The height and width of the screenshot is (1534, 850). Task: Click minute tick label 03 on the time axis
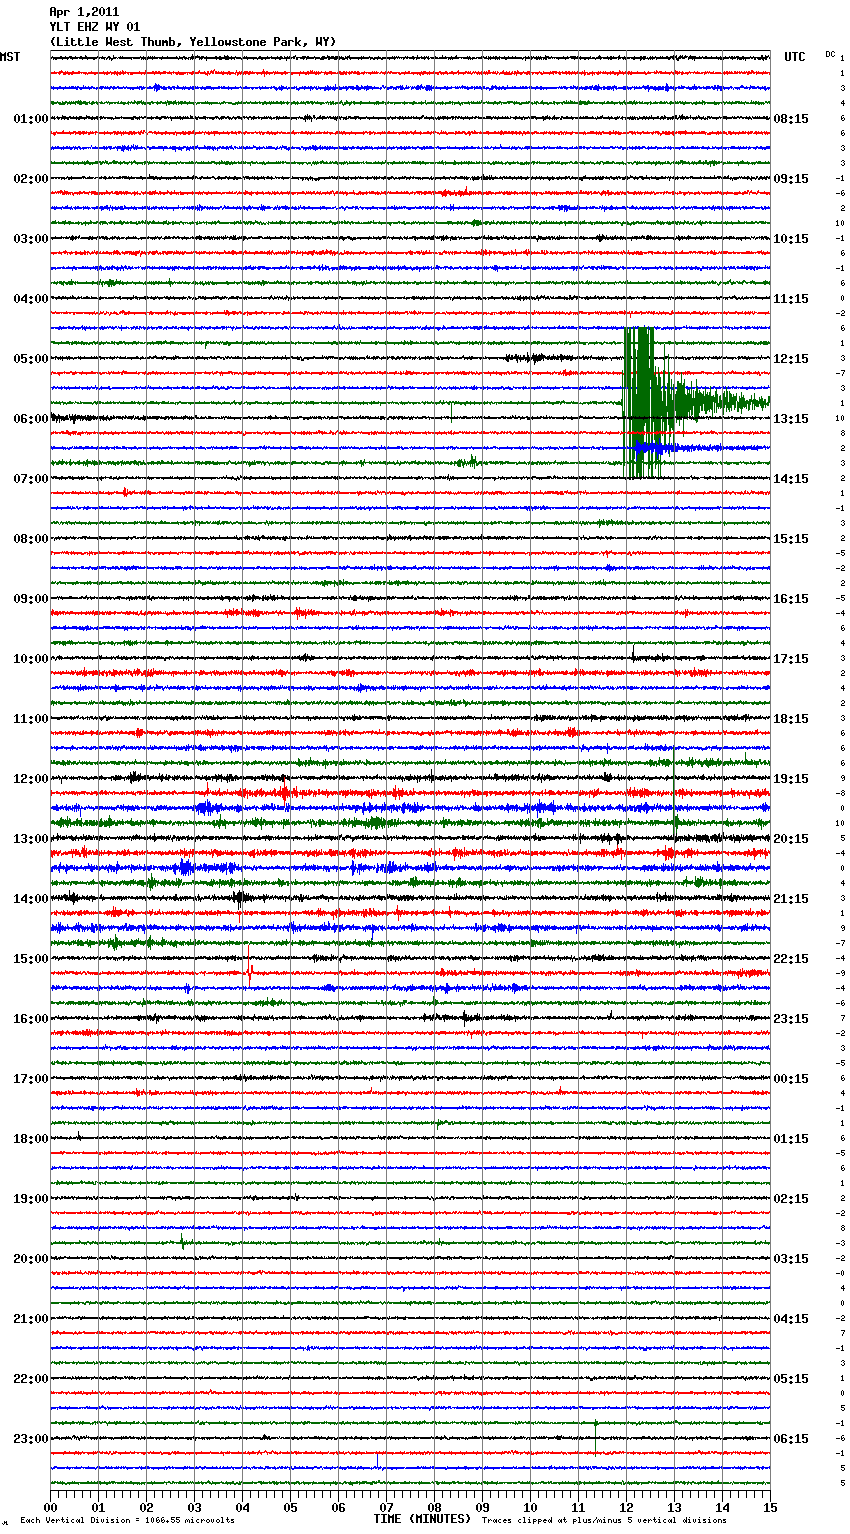pos(194,1507)
